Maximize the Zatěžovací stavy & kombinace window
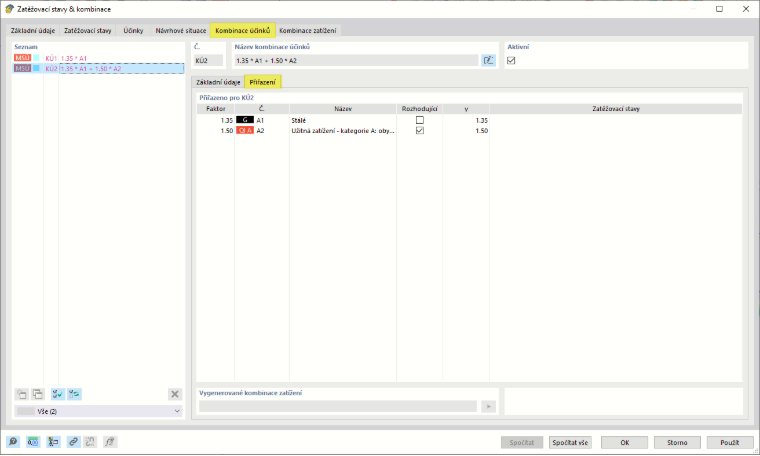Screen dimensions: 760x456 pyautogui.click(x=719, y=9)
